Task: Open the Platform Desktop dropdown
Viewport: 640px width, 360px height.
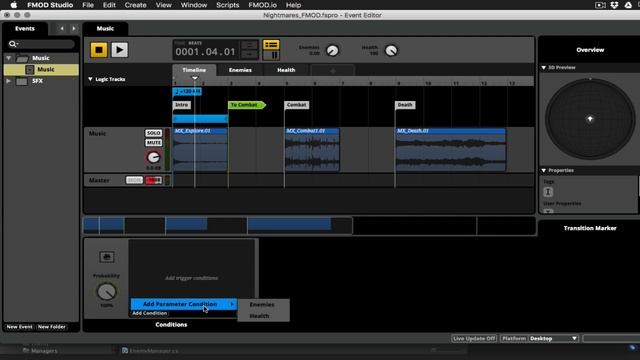Action: pyautogui.click(x=553, y=338)
